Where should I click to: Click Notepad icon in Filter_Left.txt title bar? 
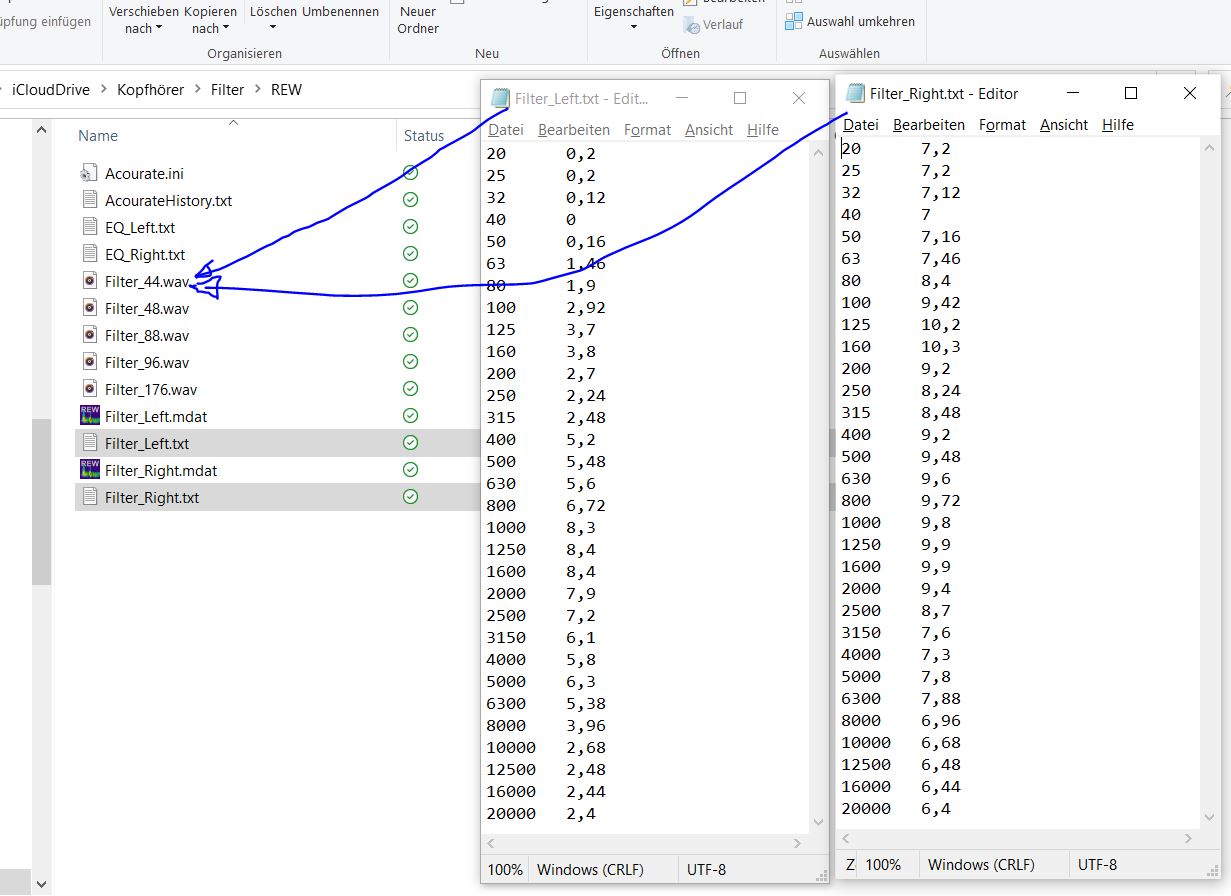pos(498,98)
